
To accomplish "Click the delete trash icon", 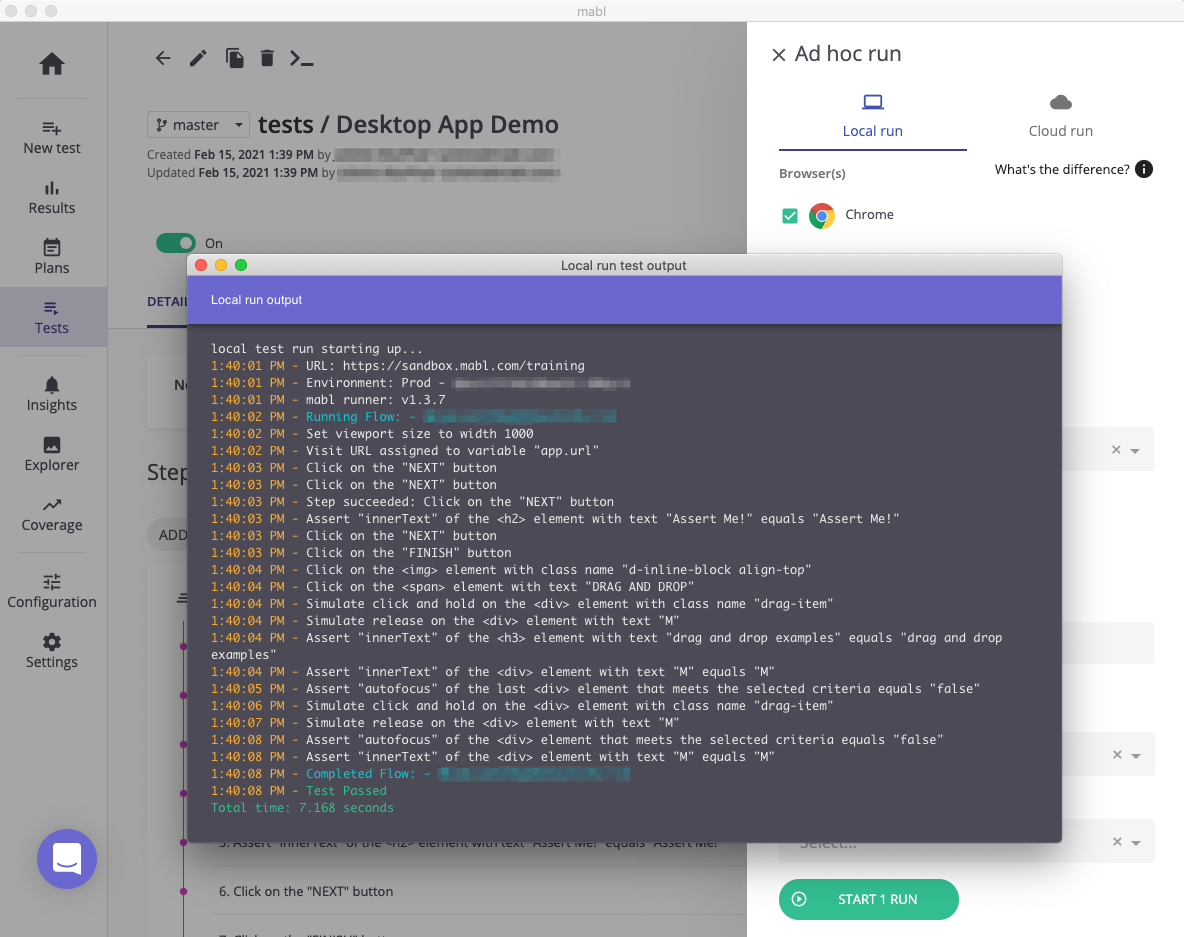I will [267, 58].
